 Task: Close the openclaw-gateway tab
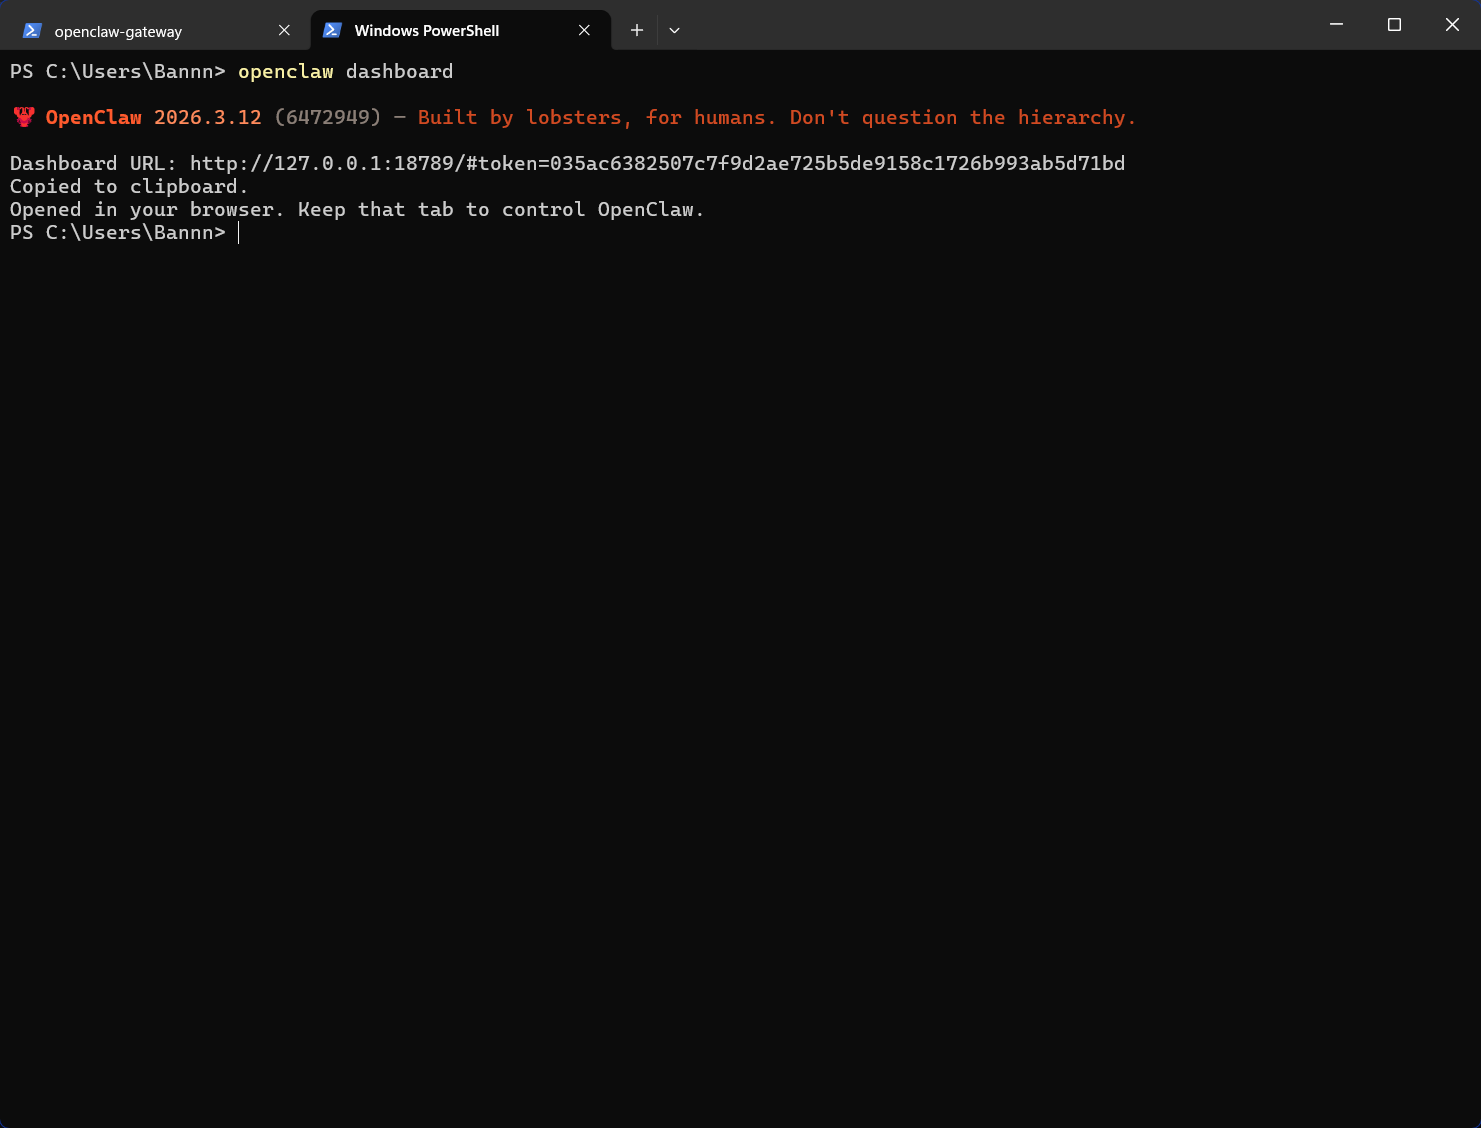click(x=284, y=31)
